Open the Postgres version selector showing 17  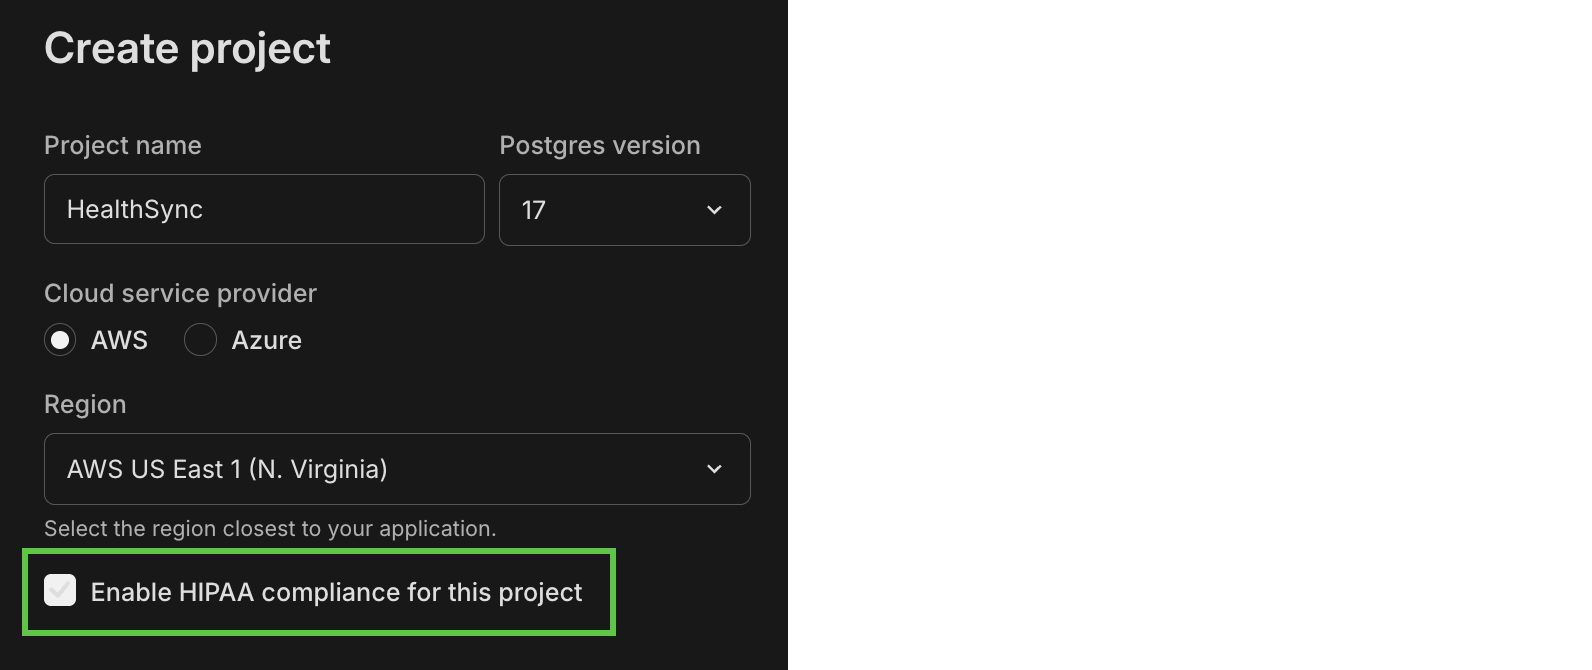pyautogui.click(x=624, y=210)
